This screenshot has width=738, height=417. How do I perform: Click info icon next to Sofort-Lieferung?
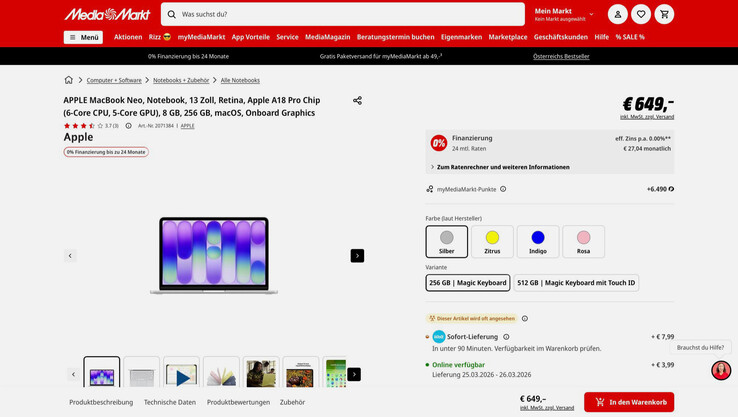506,337
